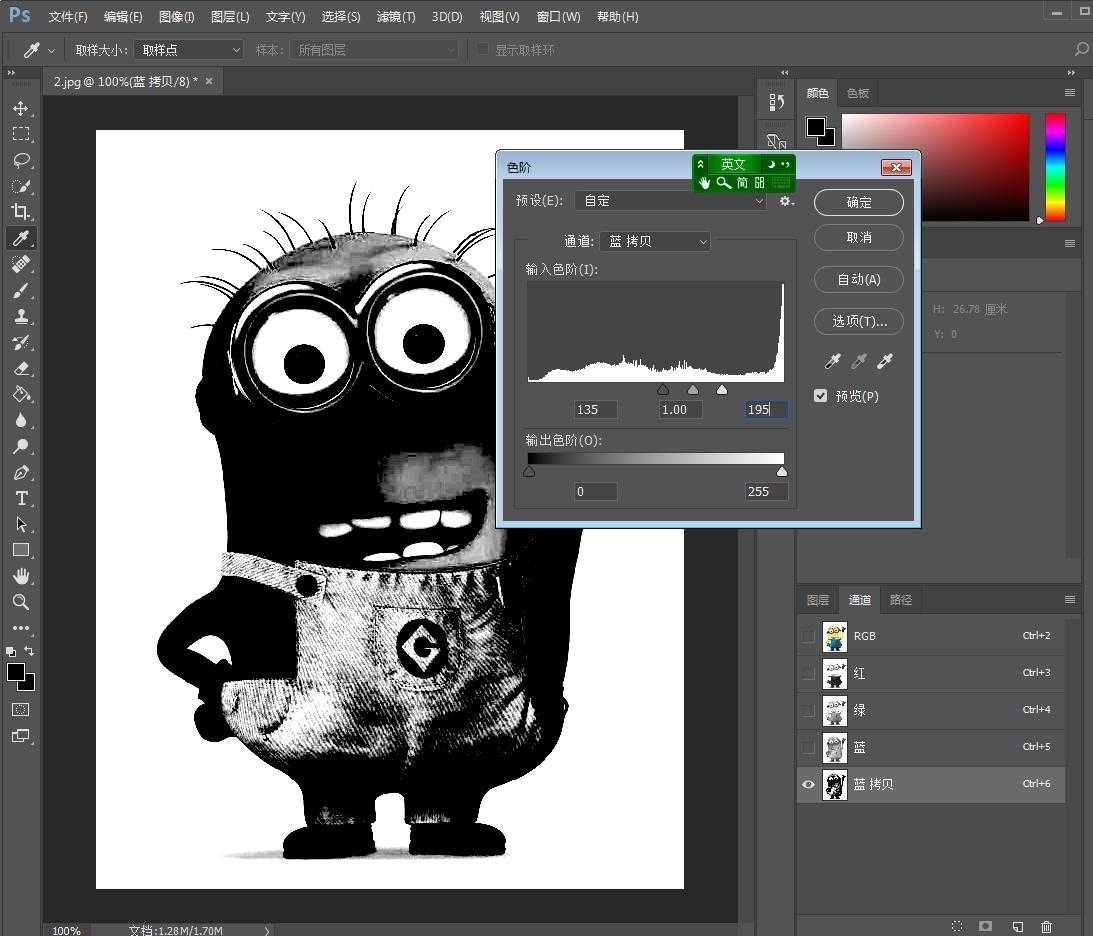Select the Healing Brush tool
Viewport: 1093px width, 936px height.
click(21, 264)
